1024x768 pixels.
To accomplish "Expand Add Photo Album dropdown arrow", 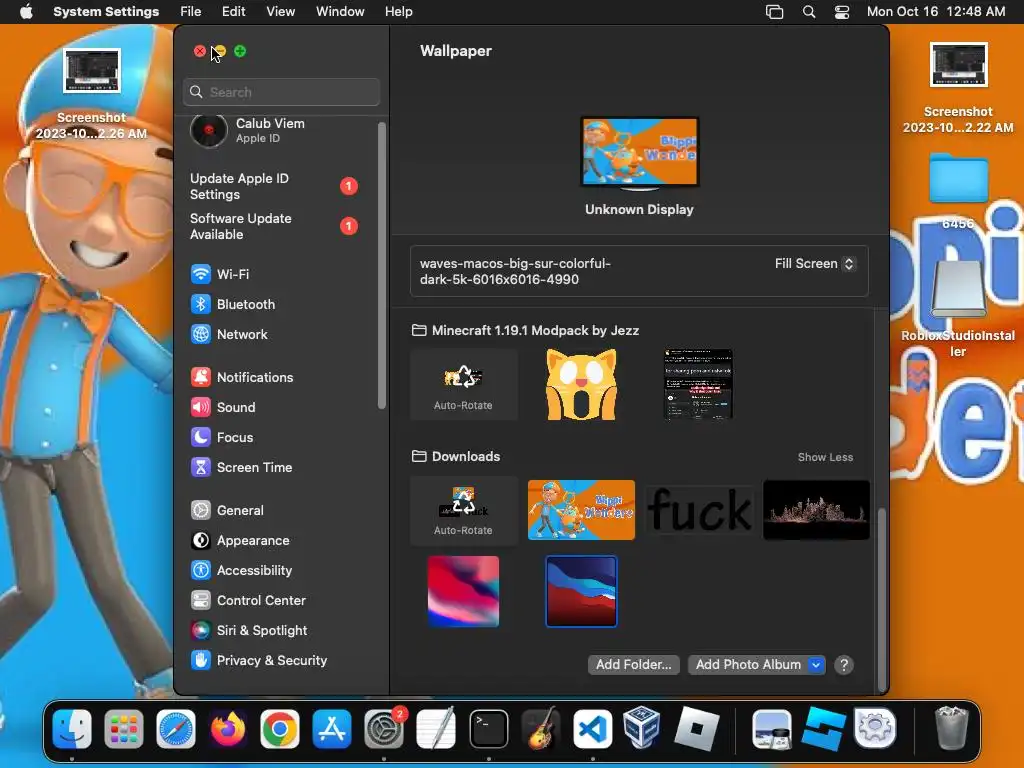I will pos(816,665).
